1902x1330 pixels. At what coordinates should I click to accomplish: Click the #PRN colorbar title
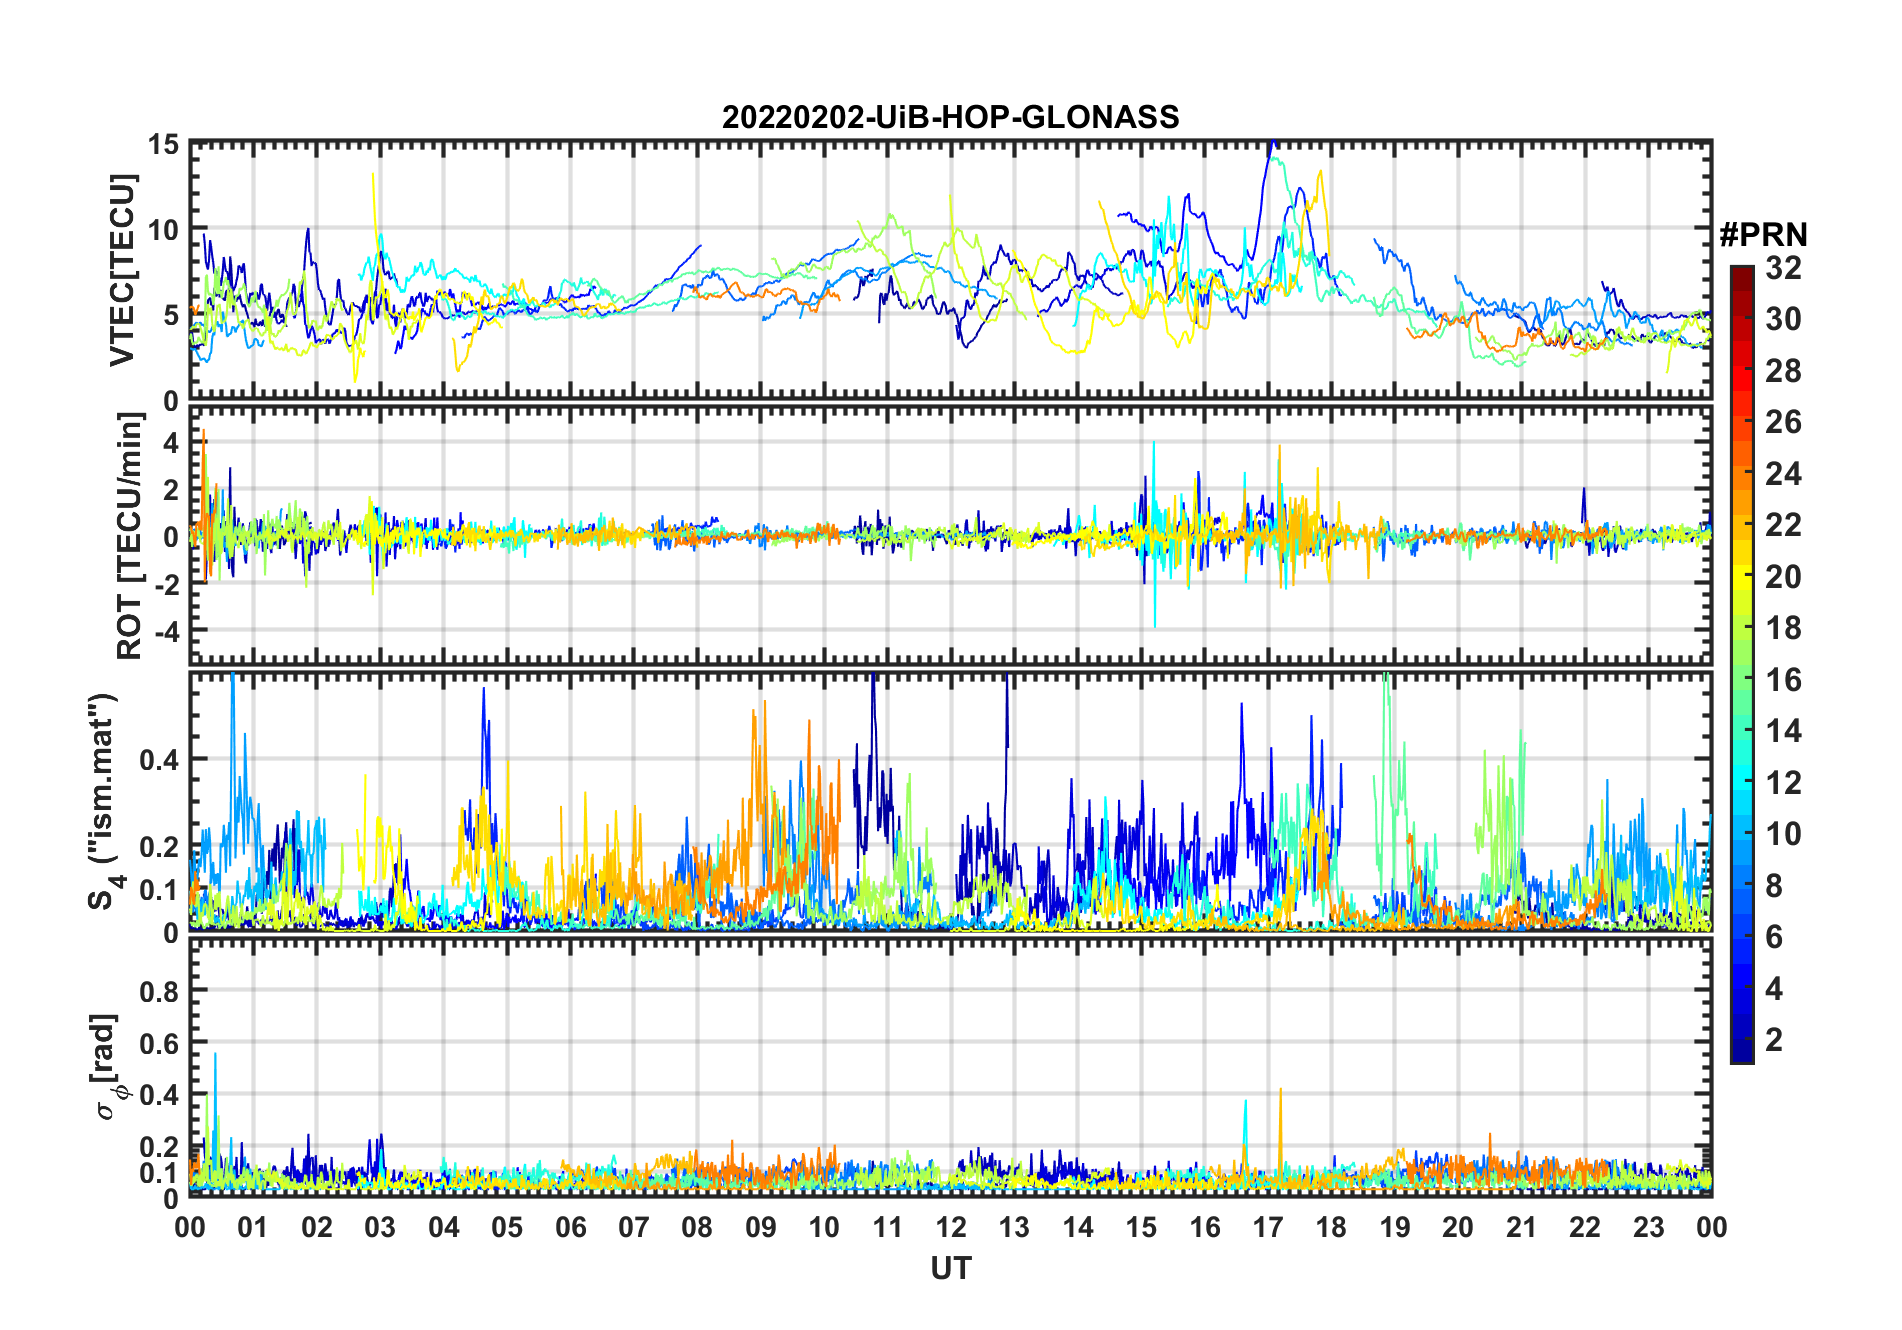(x=1763, y=234)
